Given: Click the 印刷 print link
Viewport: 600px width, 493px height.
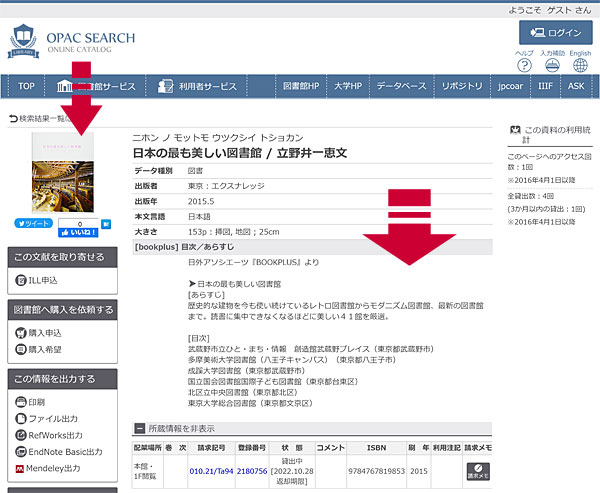Looking at the screenshot, I should (37, 402).
